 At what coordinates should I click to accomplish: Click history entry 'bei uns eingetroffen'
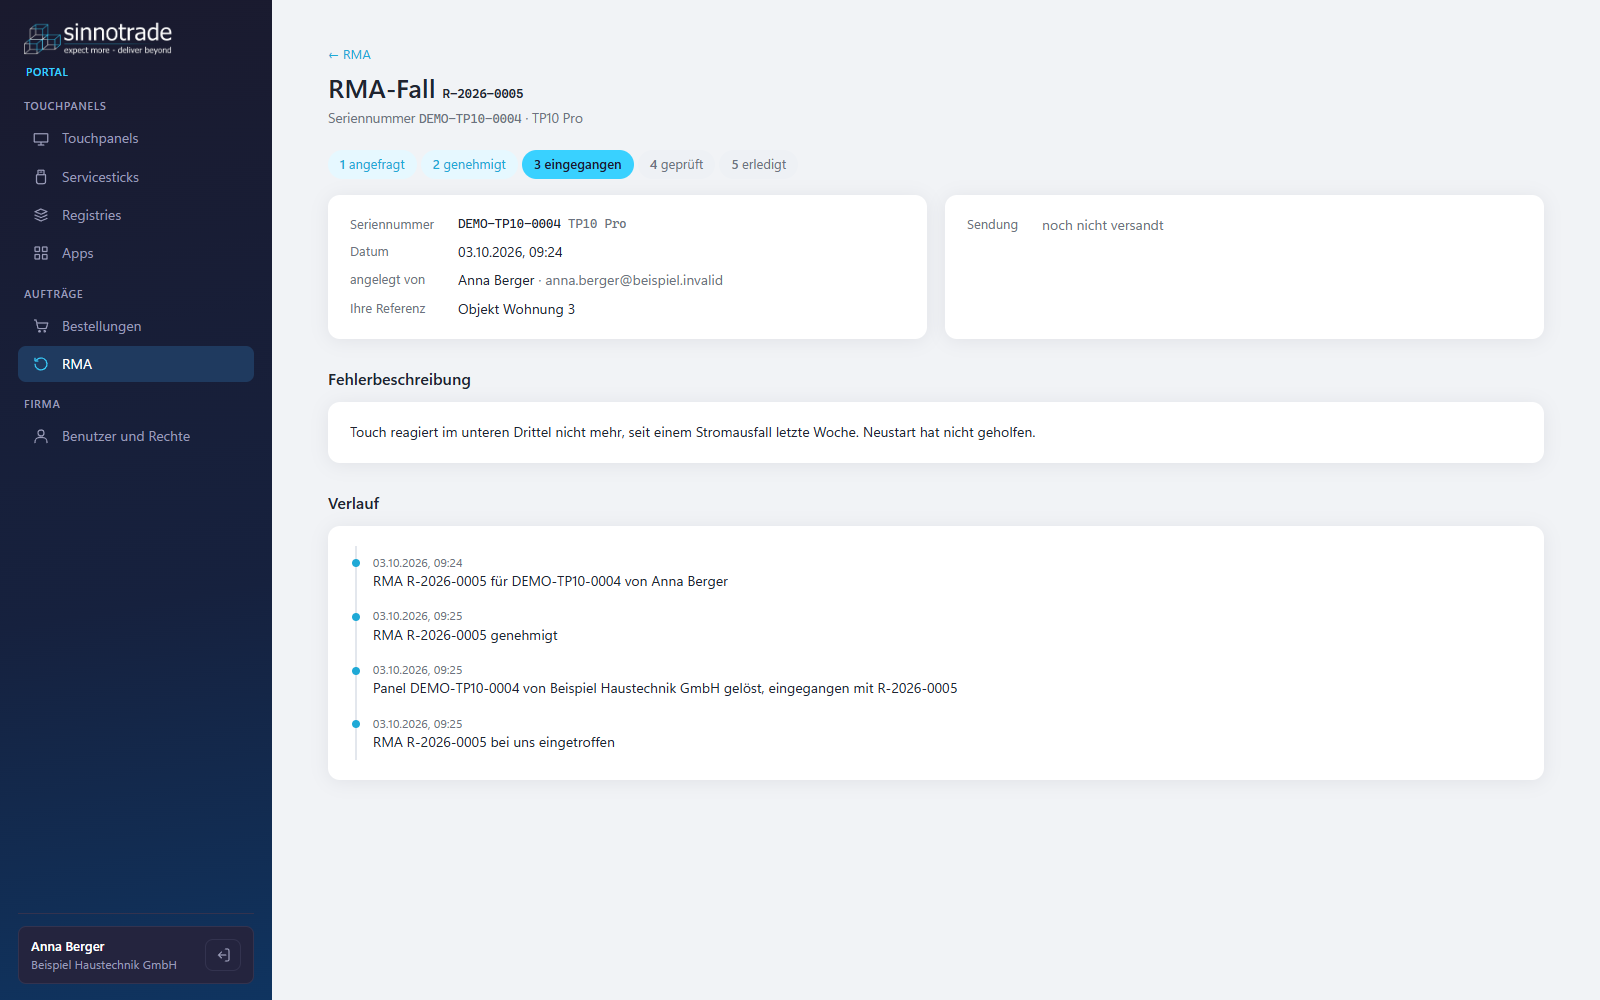(494, 743)
